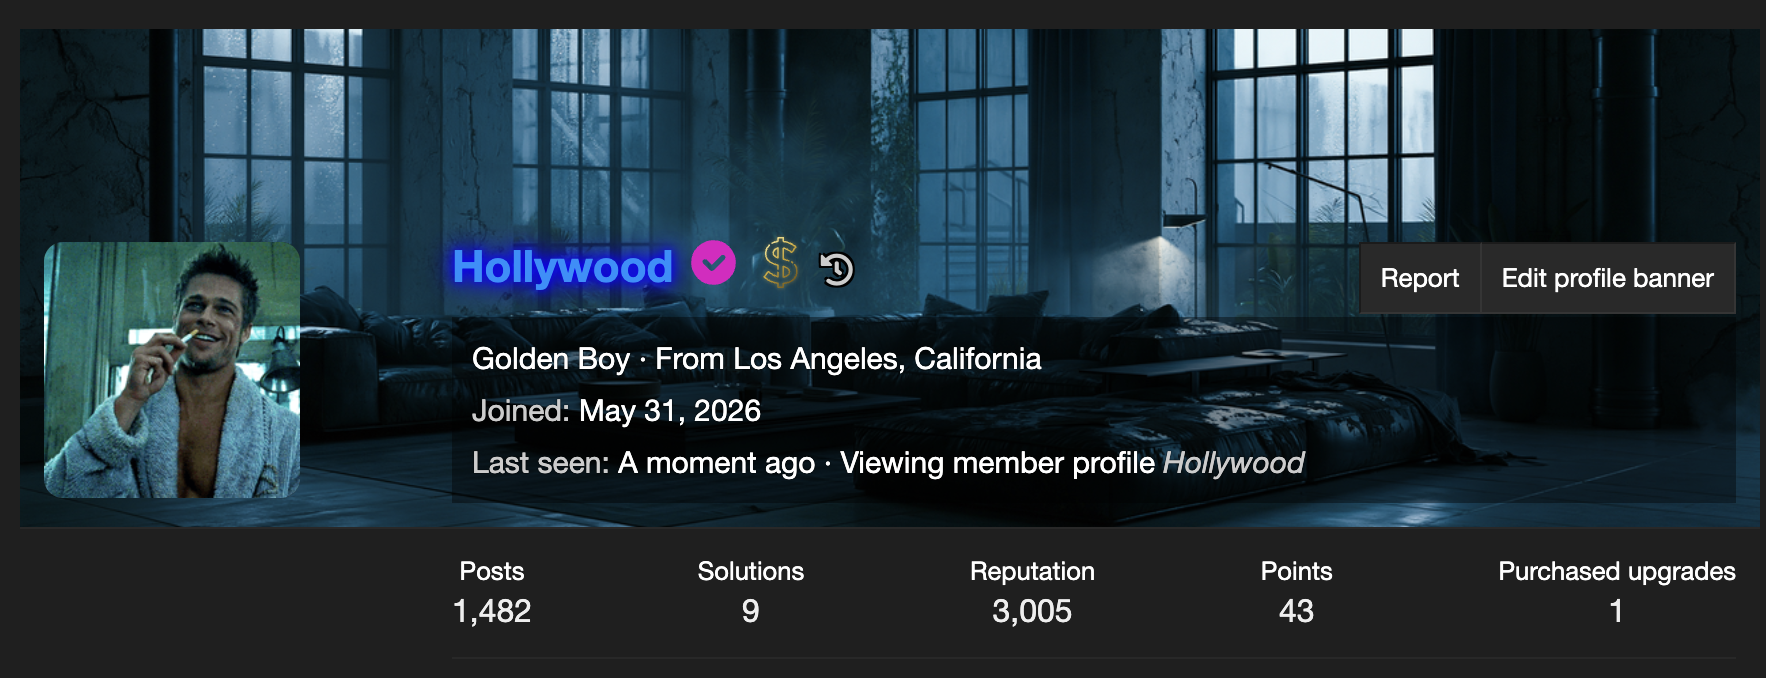Open the Solutions count 9

(x=750, y=611)
